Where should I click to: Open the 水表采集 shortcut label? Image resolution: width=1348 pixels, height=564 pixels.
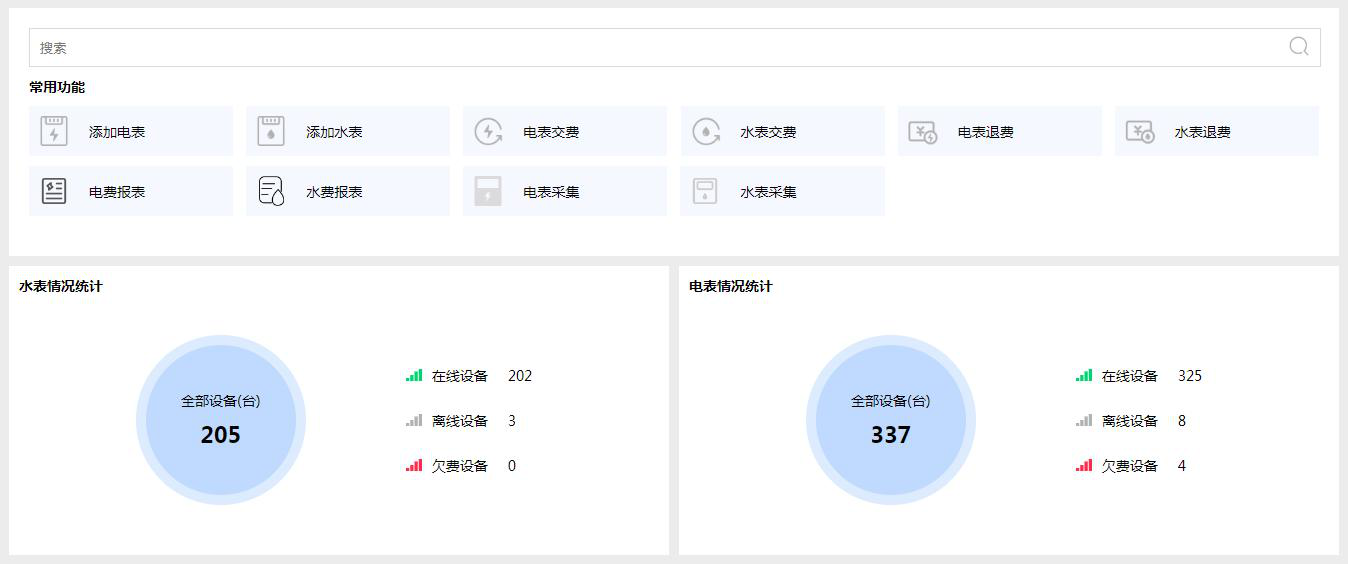(768, 192)
